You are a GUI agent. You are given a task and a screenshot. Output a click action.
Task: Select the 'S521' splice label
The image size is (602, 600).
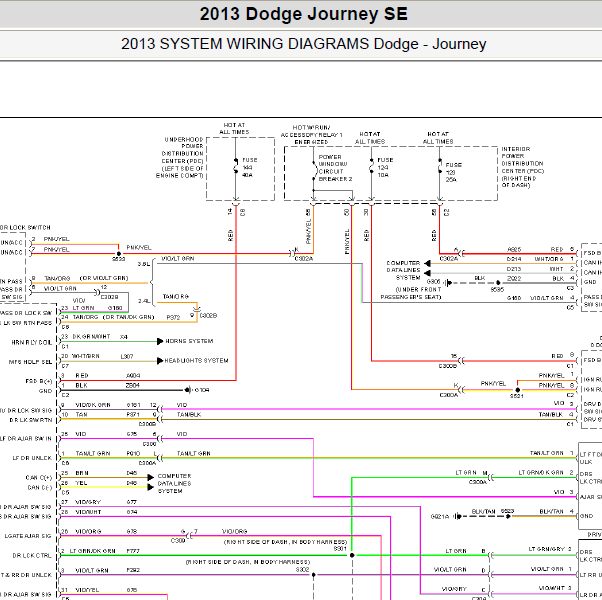[517, 396]
